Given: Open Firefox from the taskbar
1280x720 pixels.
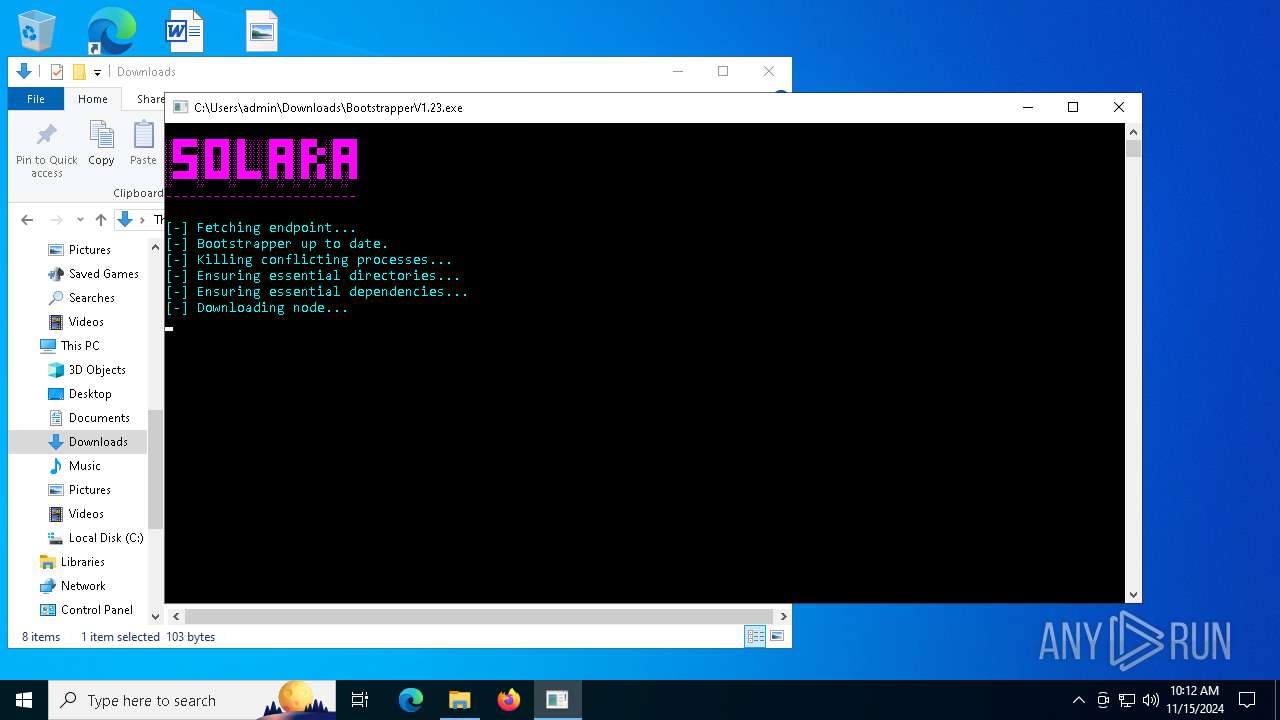Looking at the screenshot, I should (509, 700).
